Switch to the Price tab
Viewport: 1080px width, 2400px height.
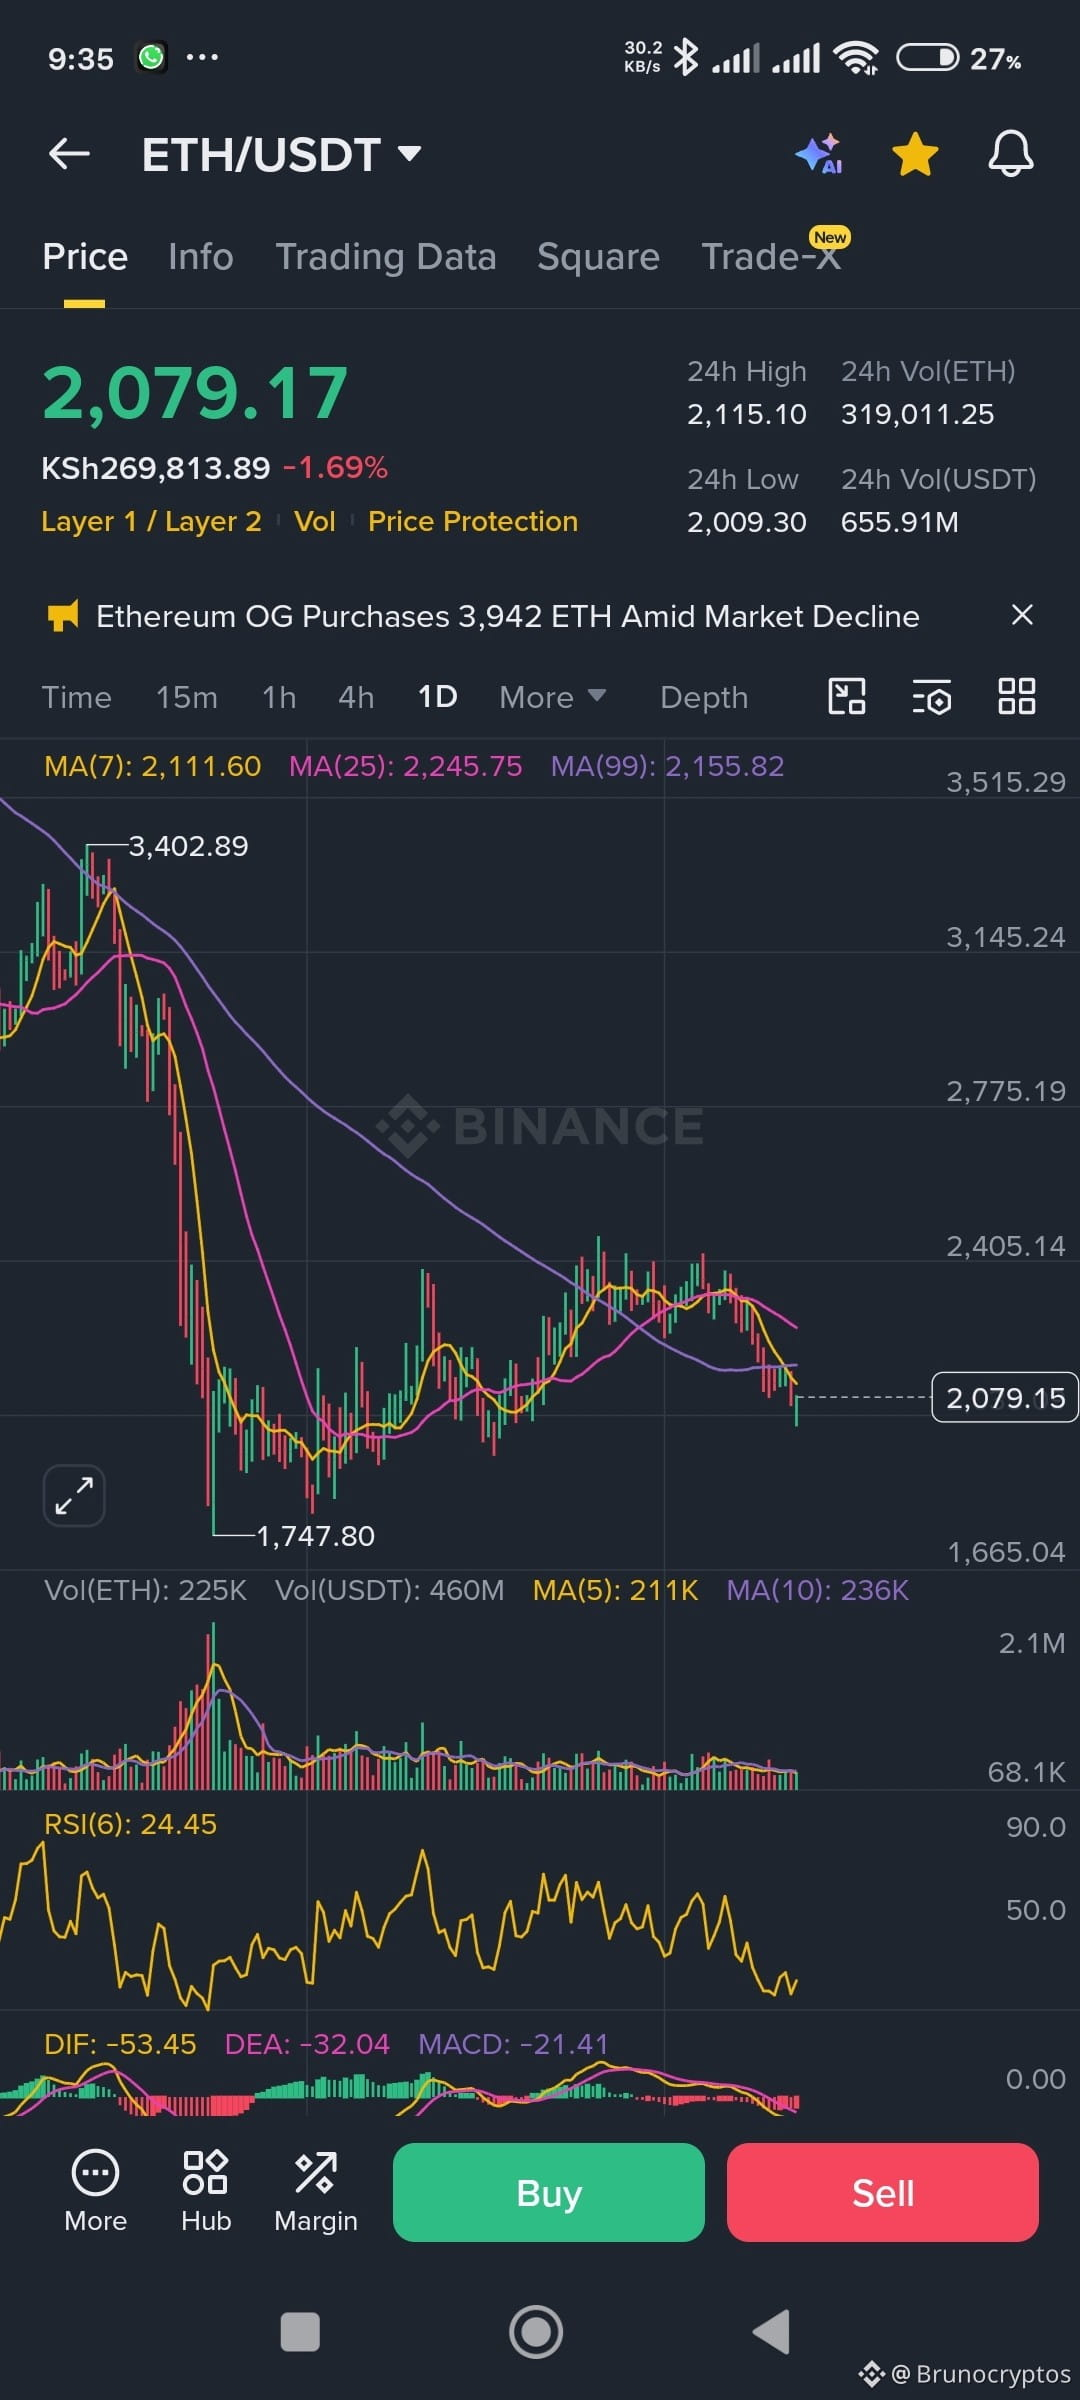coord(85,257)
